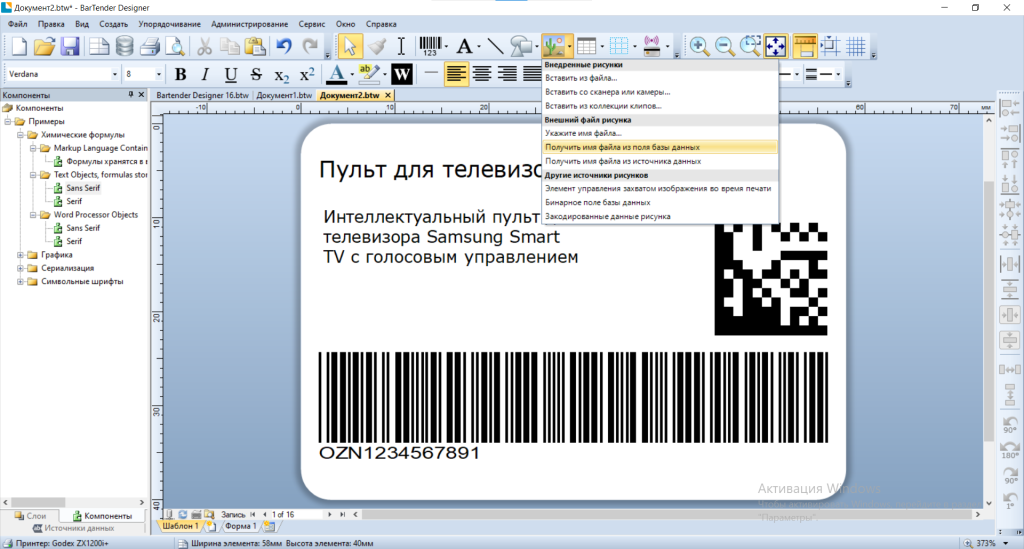This screenshot has width=1024, height=549.
Task: Fit the label to window
Action: (x=775, y=46)
